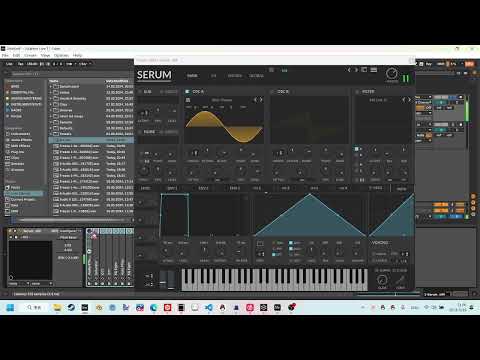Toggle BPM sync checkbox in LFO
The width and height of the screenshot is (480, 360).
click(x=291, y=243)
